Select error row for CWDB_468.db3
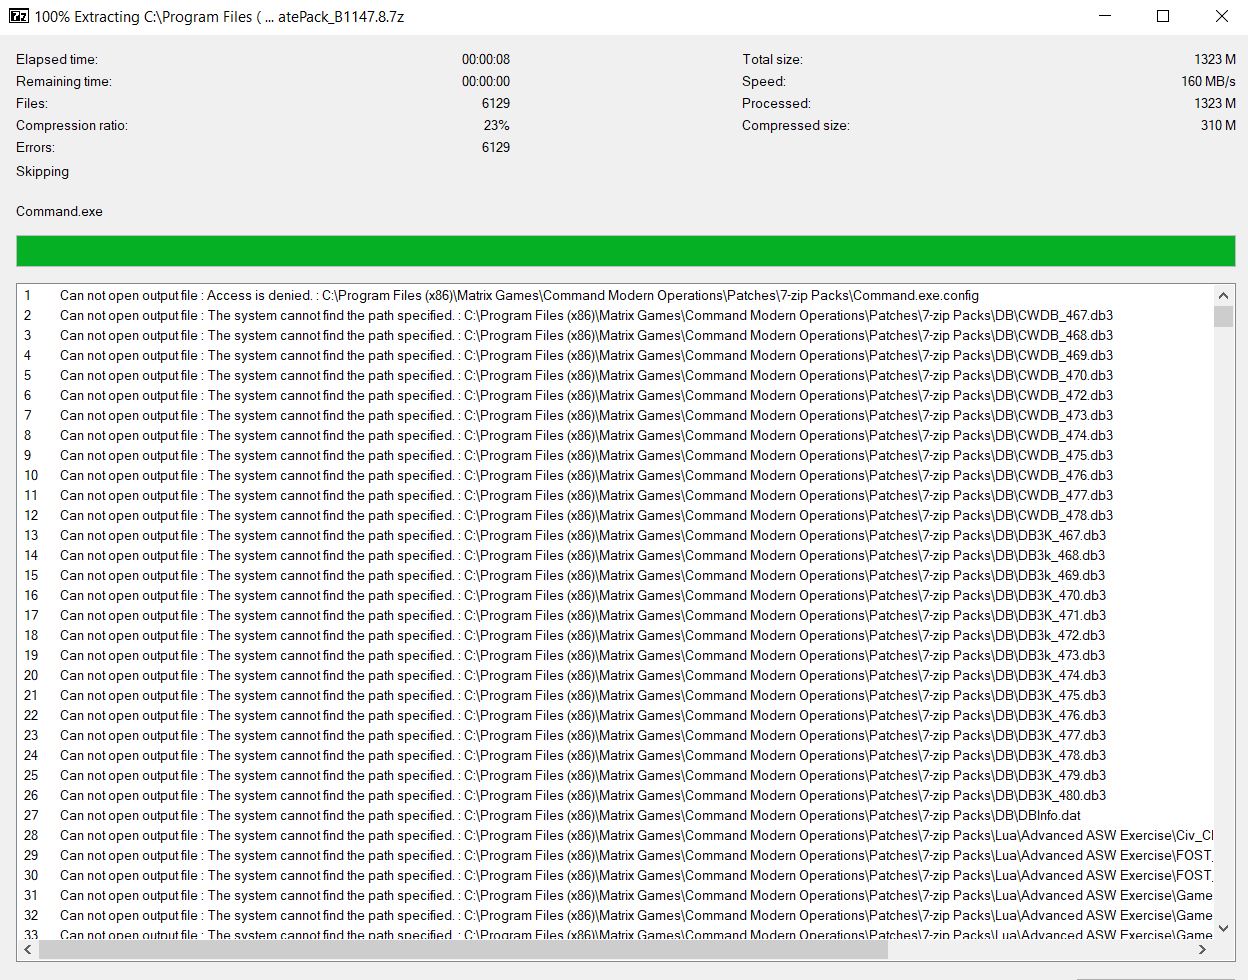 615,335
